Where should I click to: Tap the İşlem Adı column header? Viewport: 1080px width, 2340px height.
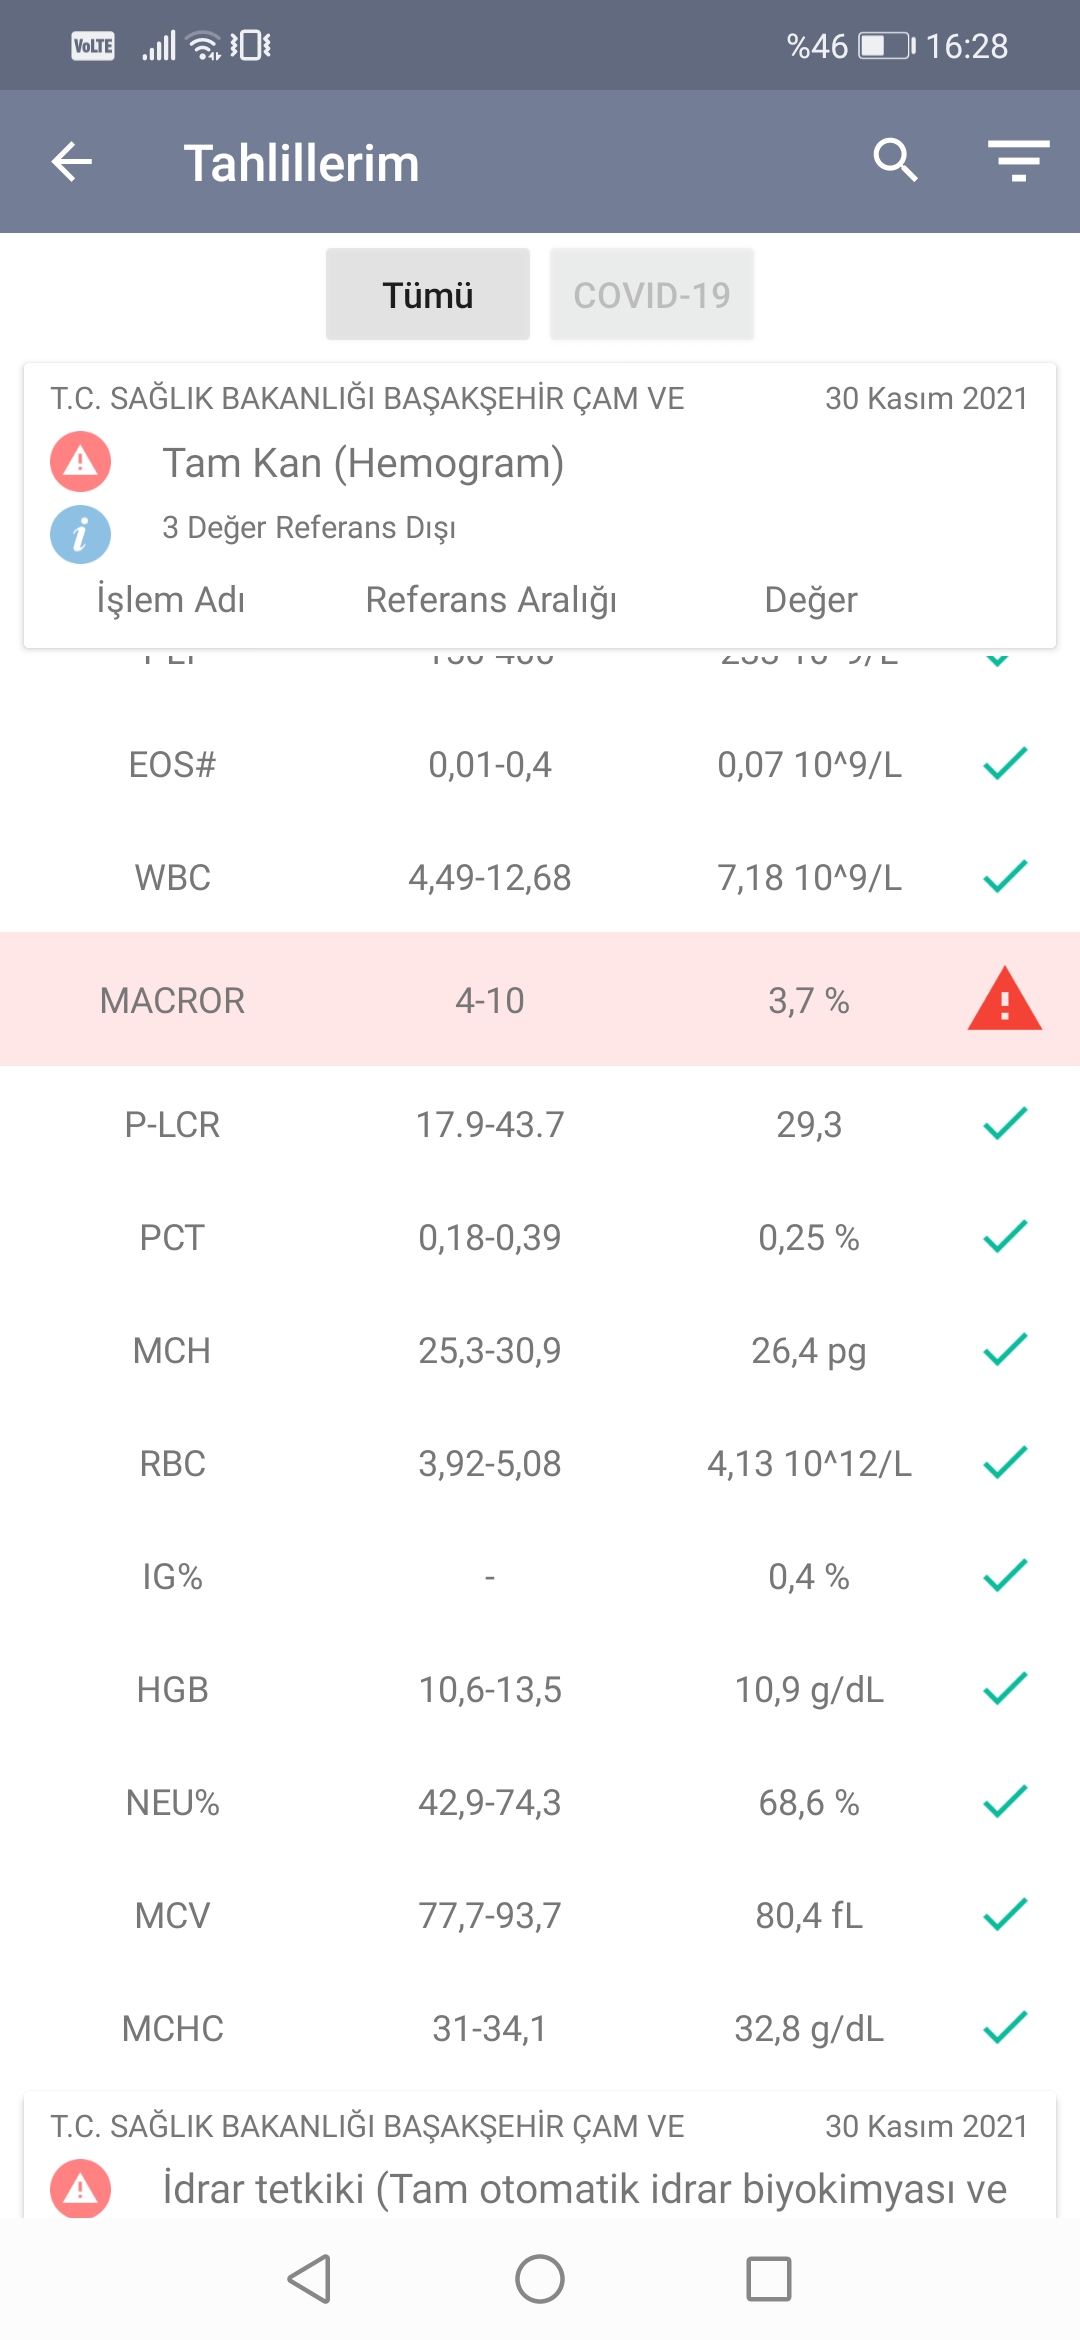point(171,600)
